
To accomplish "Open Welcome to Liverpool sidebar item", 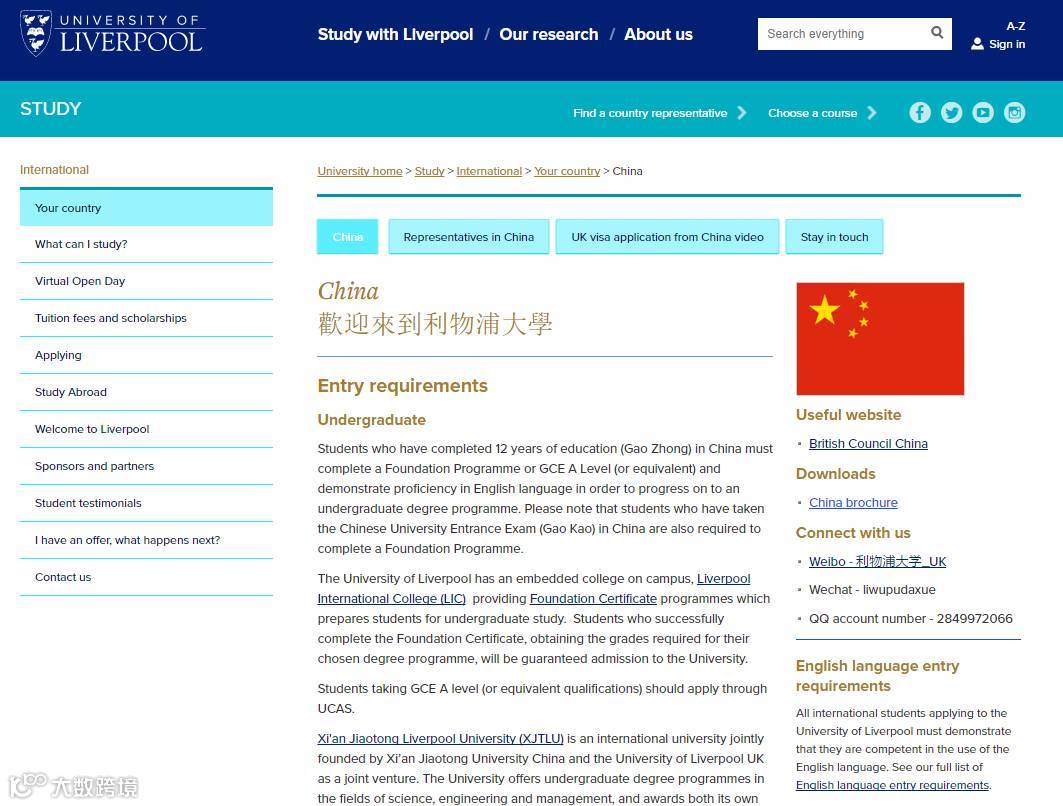I will (x=146, y=428).
